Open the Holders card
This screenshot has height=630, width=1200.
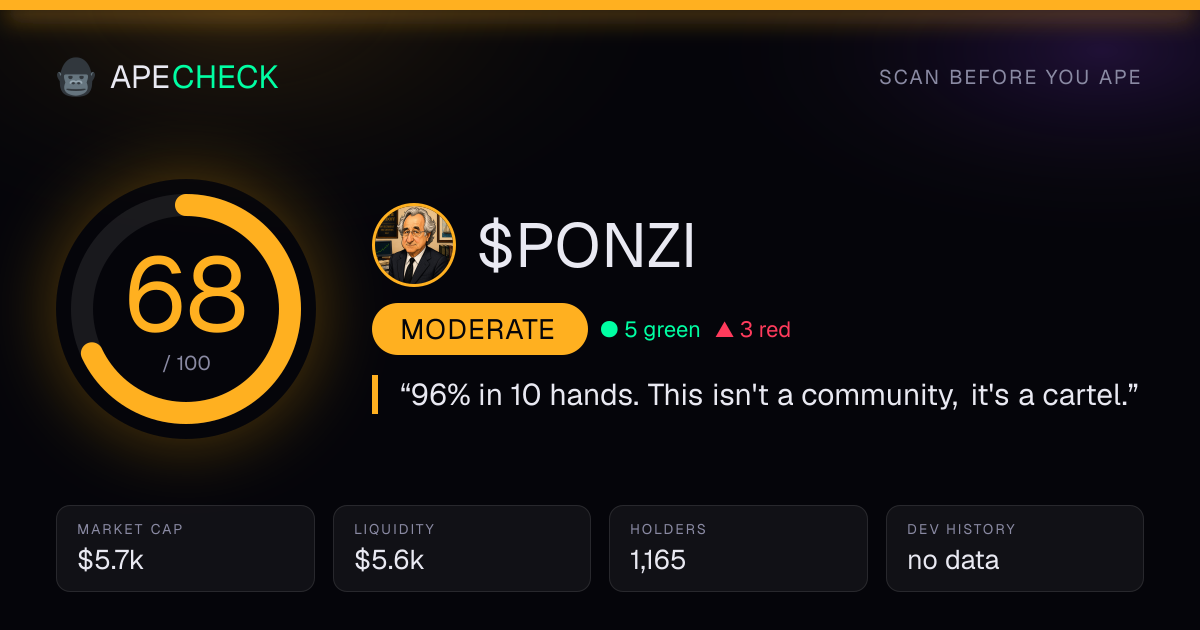(x=738, y=548)
